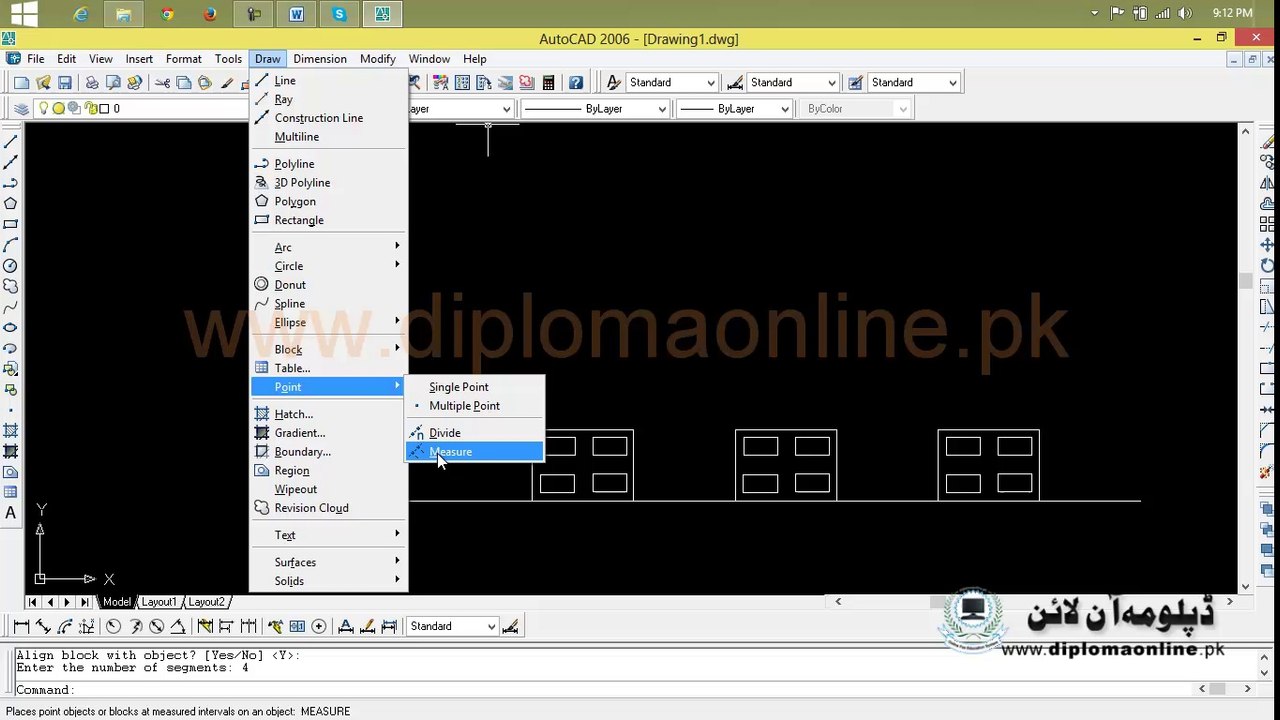
Task: Select the Multiline Text tool in the Draw toolbar
Action: coord(11,513)
